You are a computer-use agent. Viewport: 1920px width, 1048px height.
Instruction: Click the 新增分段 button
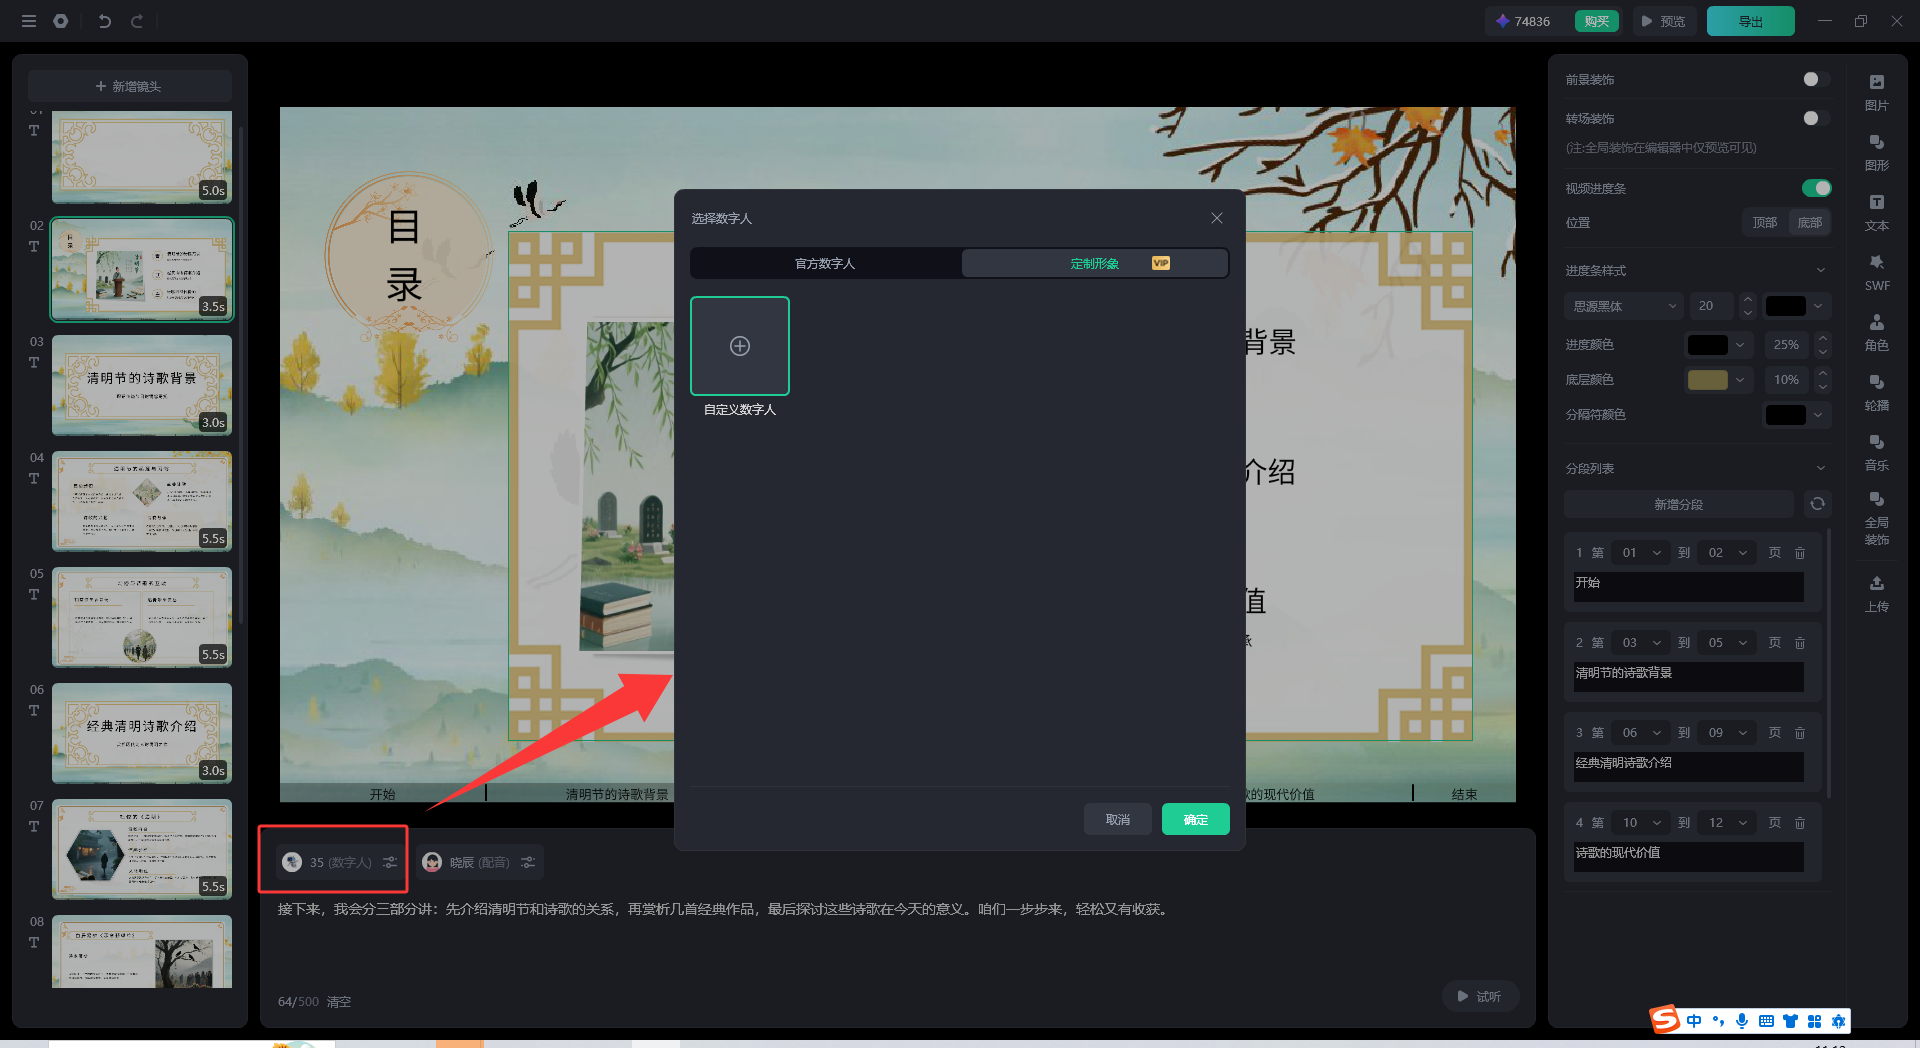[1678, 504]
